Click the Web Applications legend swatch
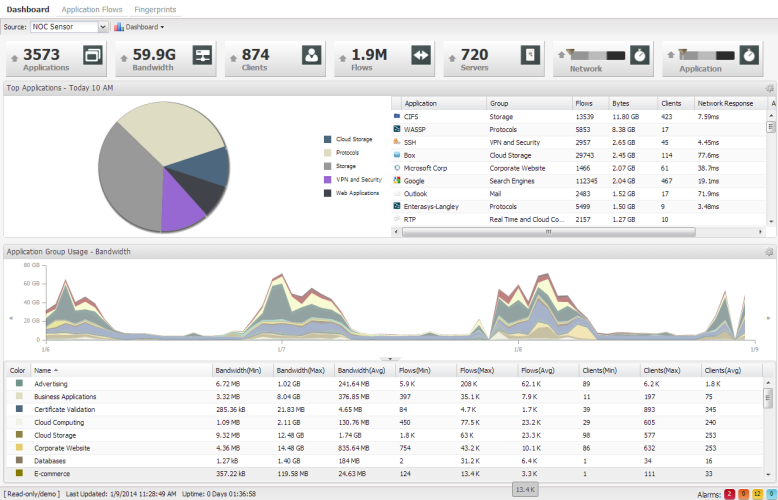 [x=327, y=193]
